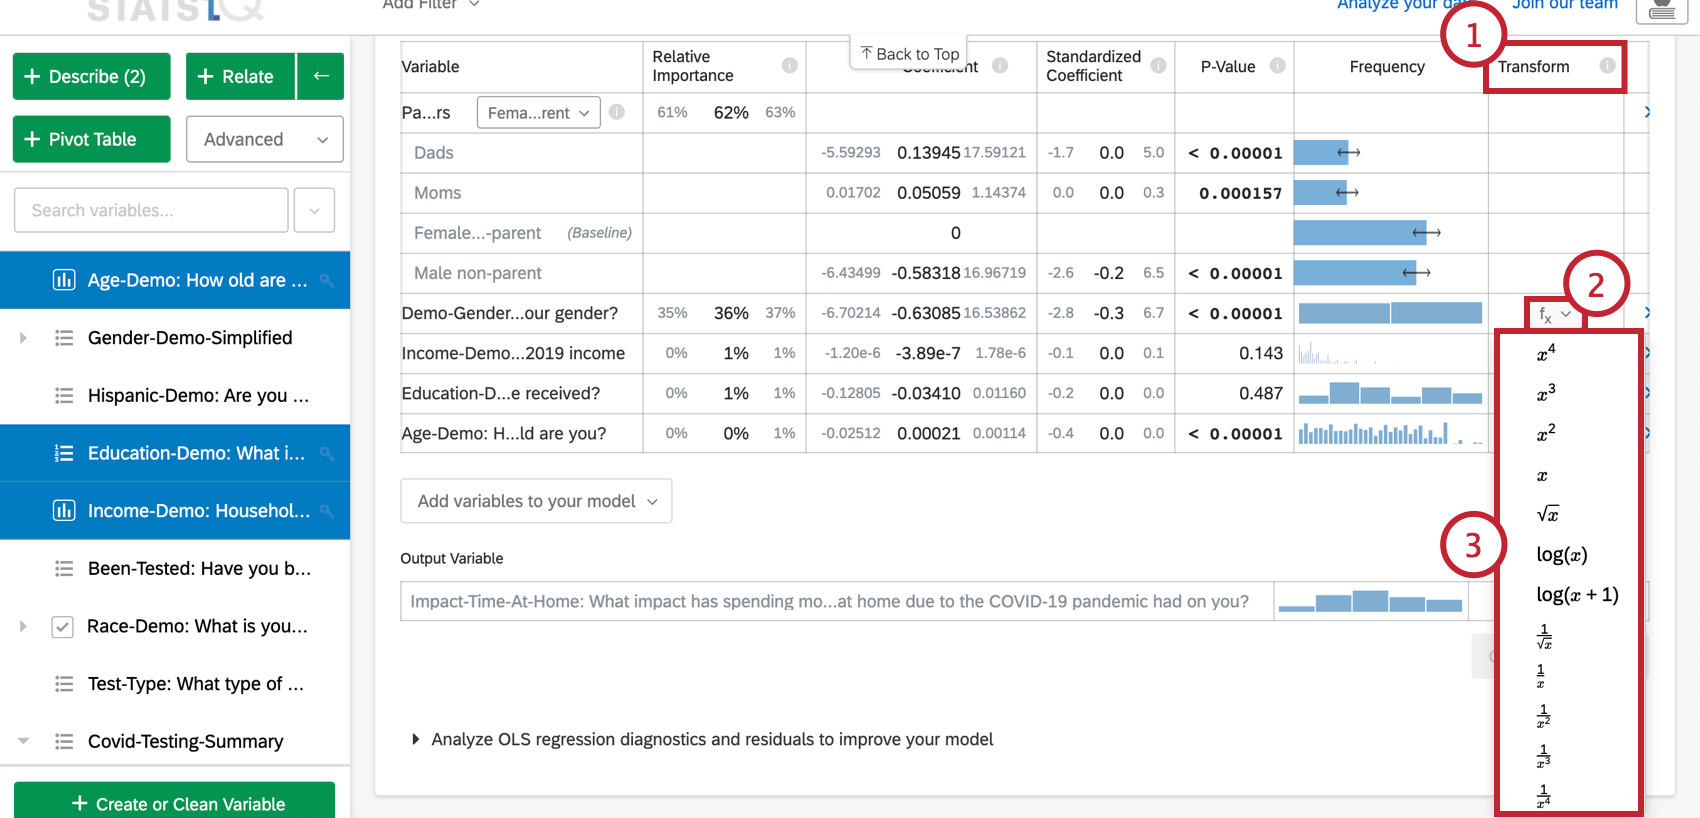Click the Pivot Table button
Viewport: 1700px width, 818px height.
[91, 139]
